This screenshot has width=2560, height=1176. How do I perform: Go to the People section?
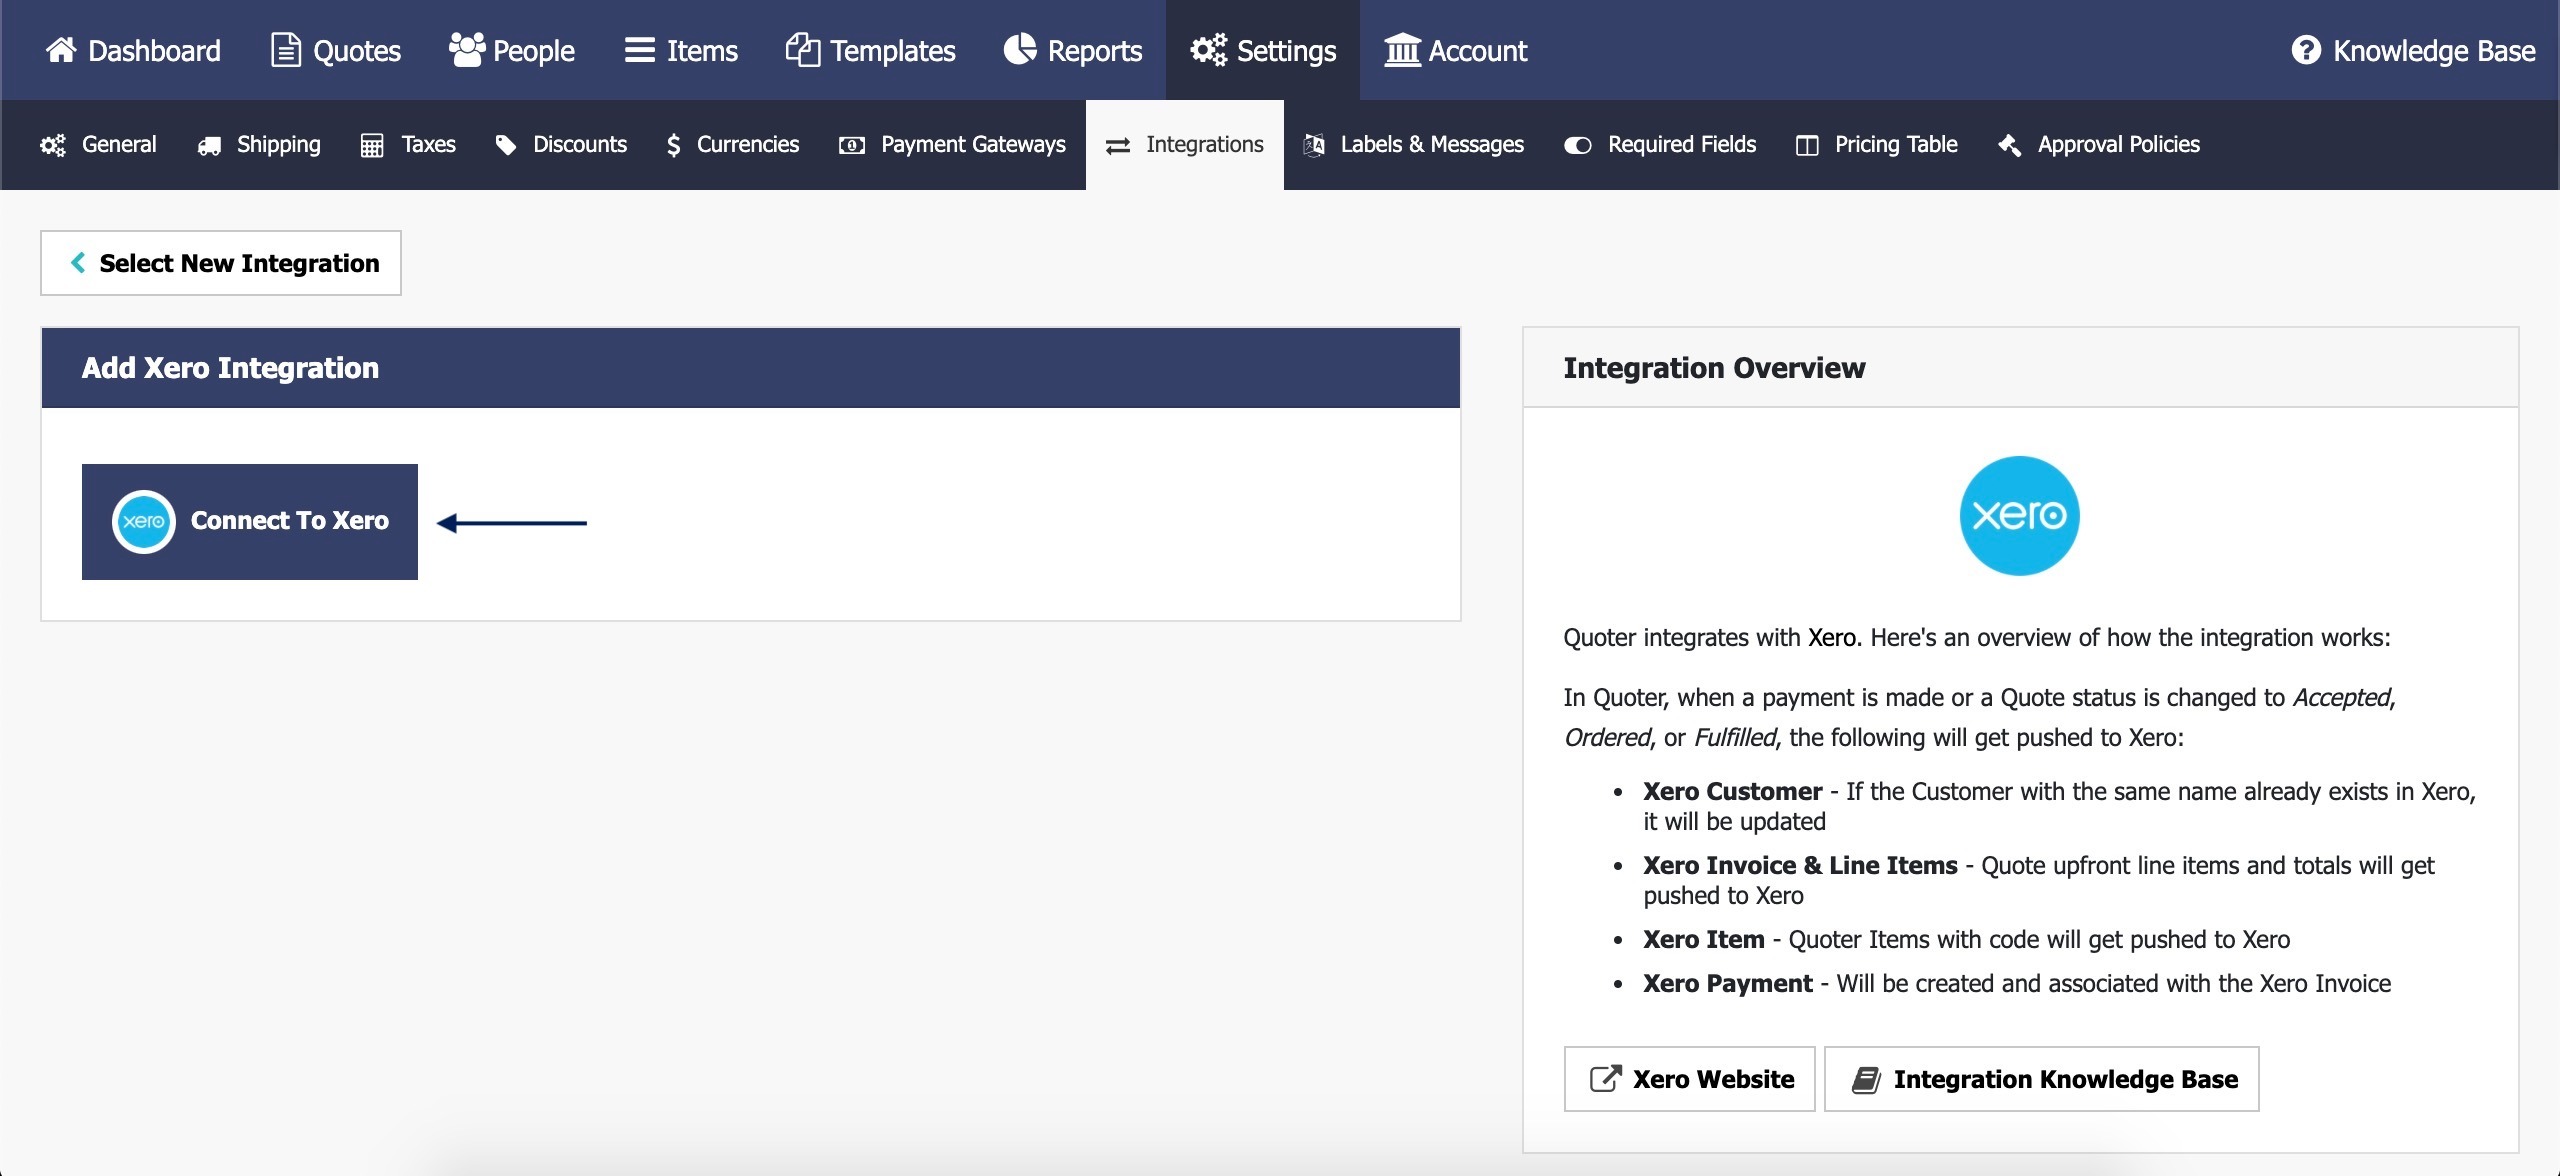tap(511, 50)
